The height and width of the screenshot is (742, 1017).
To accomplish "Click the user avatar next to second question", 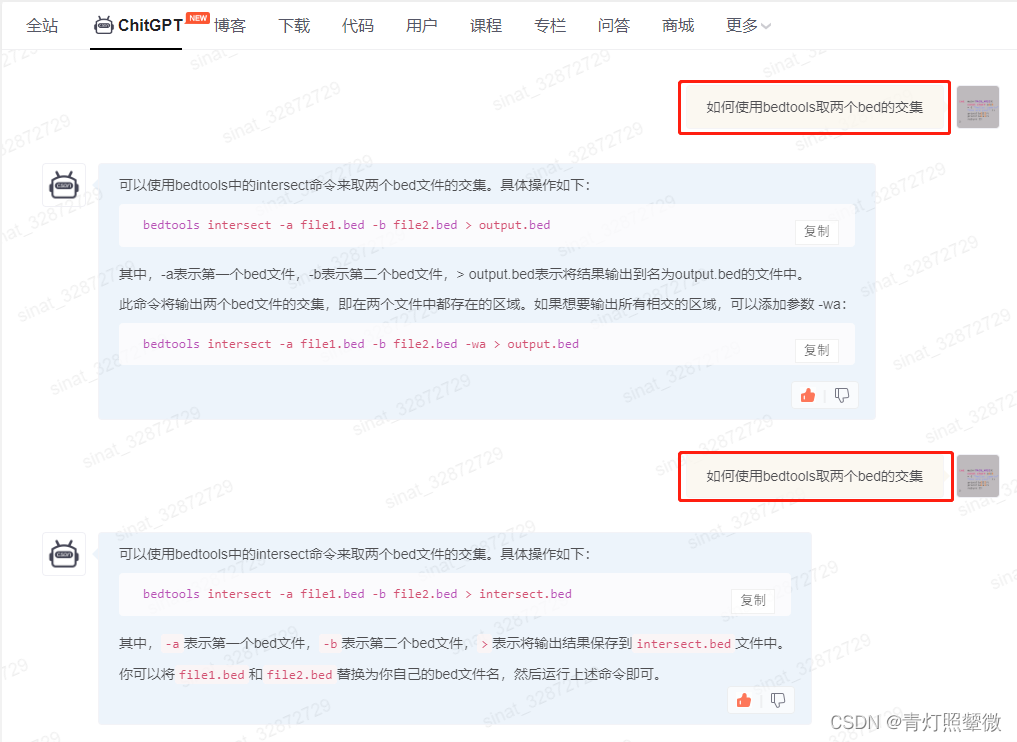I will (978, 476).
